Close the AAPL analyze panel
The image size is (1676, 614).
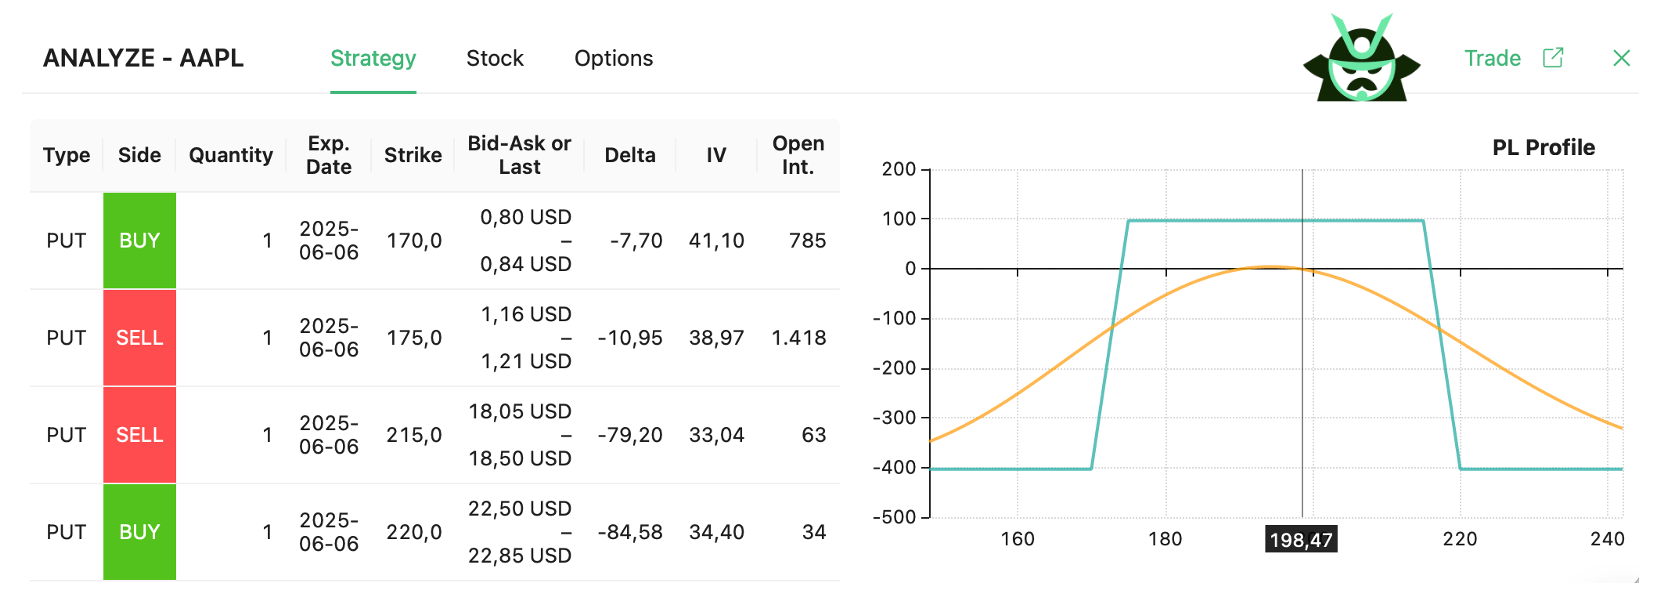click(1621, 58)
